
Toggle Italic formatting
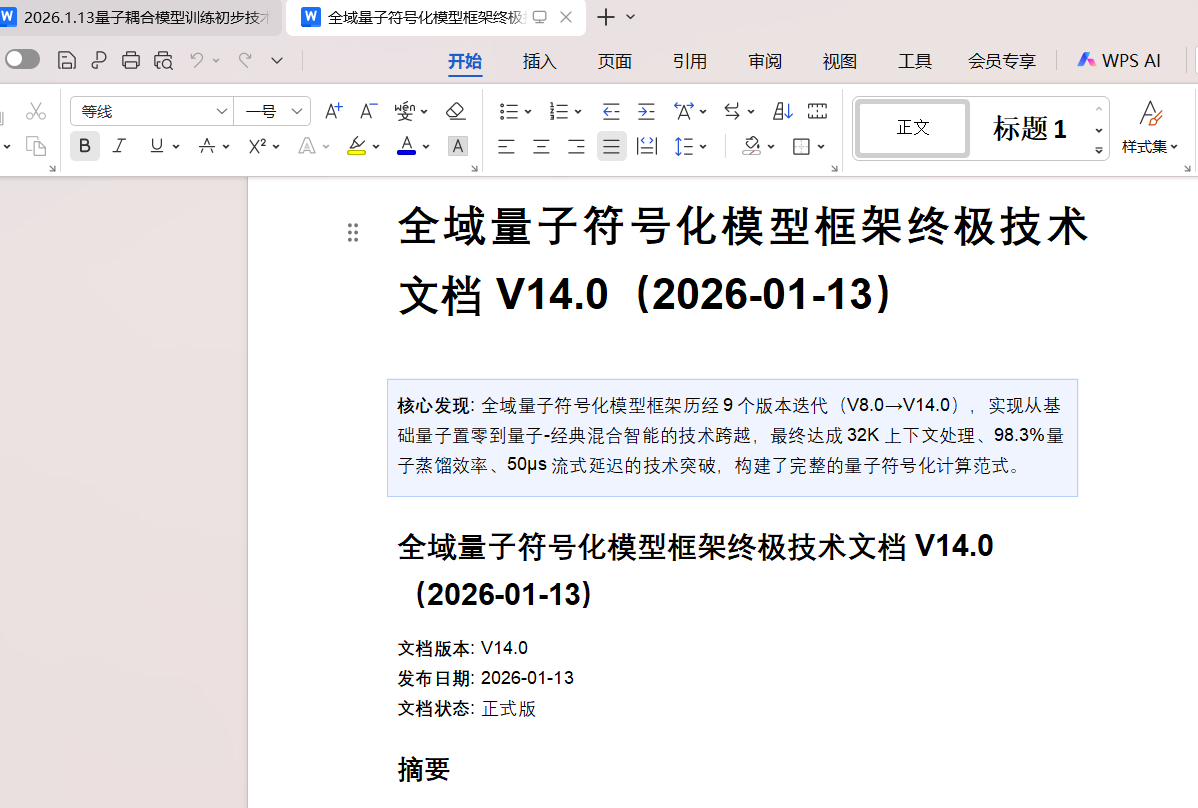click(119, 146)
